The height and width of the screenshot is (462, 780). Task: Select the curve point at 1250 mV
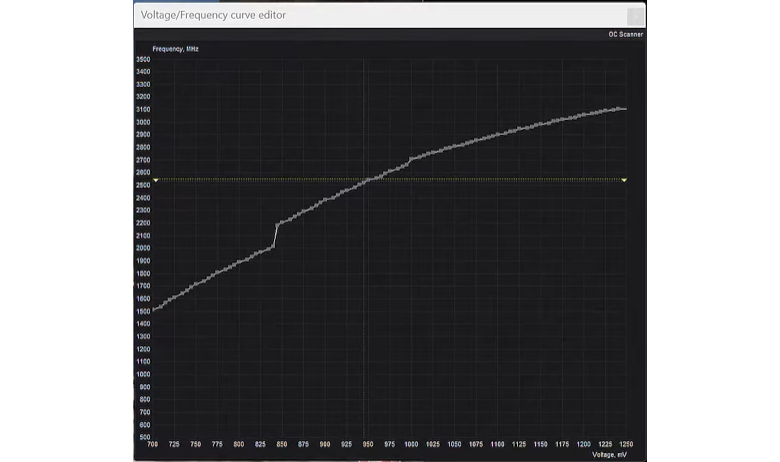(625, 109)
